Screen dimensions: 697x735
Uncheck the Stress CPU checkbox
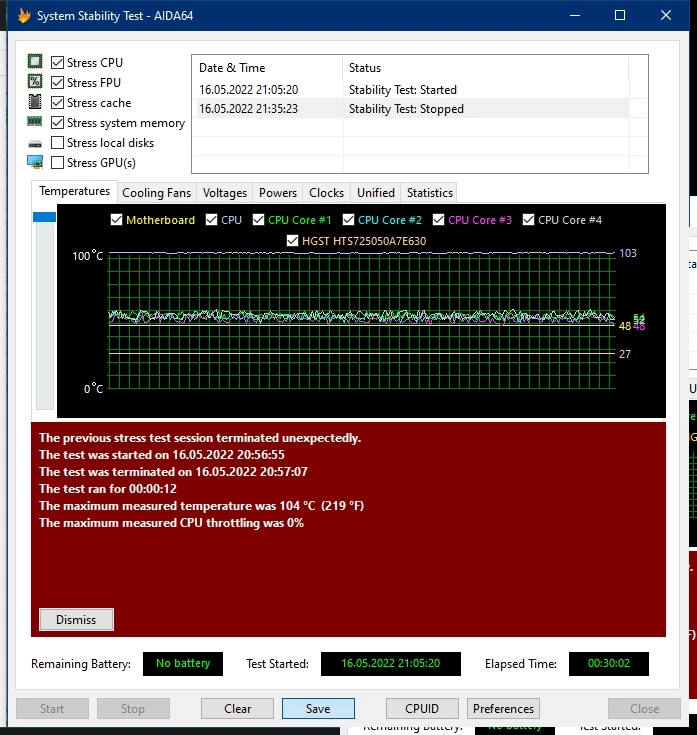click(57, 62)
